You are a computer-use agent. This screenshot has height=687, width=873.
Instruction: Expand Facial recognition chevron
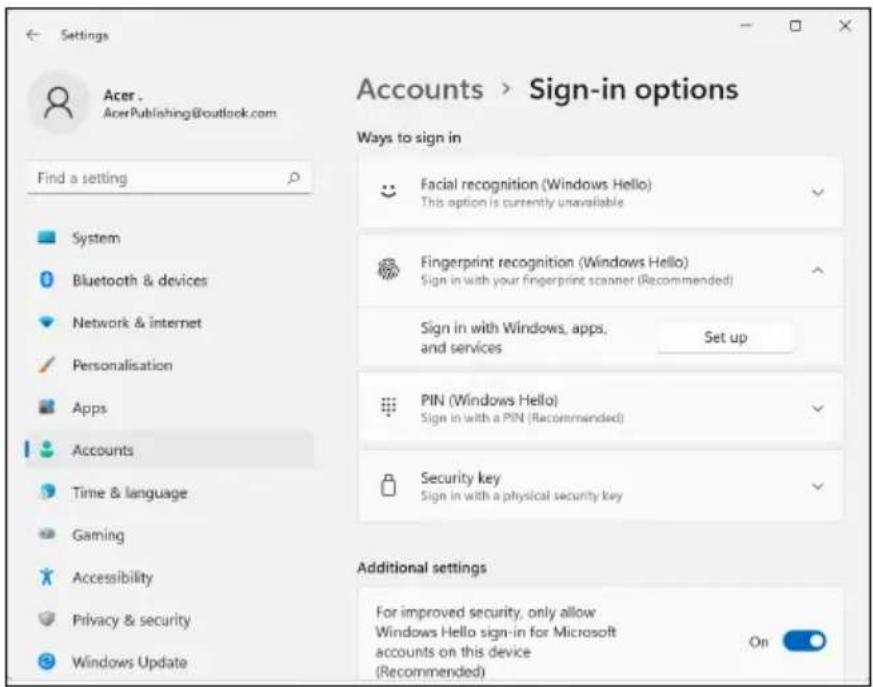[817, 193]
